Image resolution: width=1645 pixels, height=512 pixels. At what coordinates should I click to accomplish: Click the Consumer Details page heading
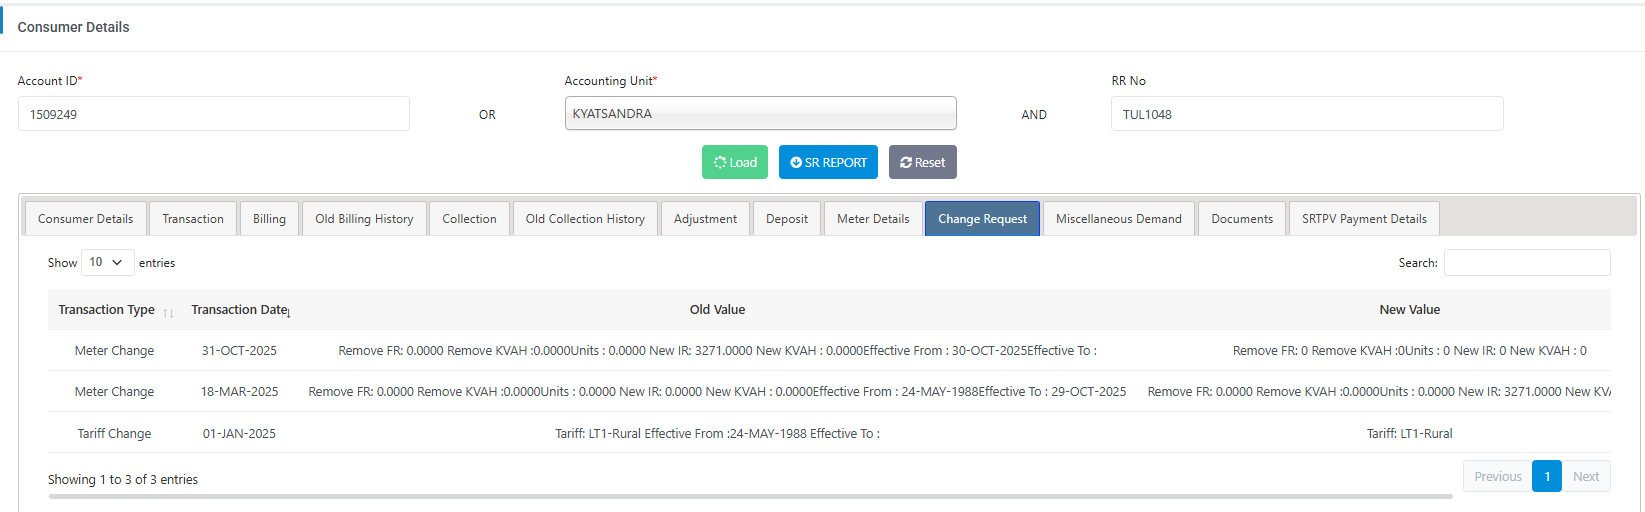(x=73, y=27)
